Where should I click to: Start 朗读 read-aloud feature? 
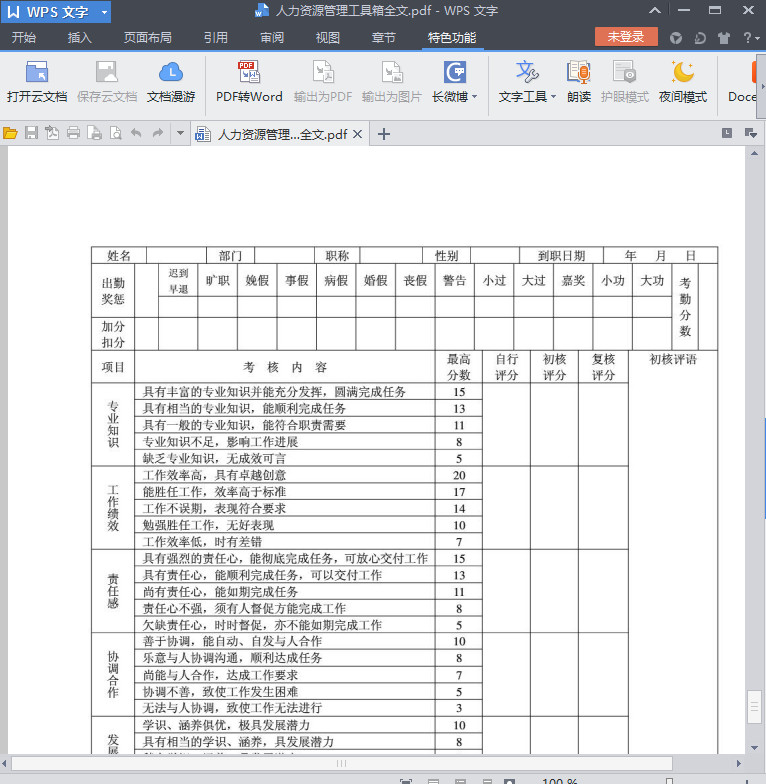click(579, 82)
